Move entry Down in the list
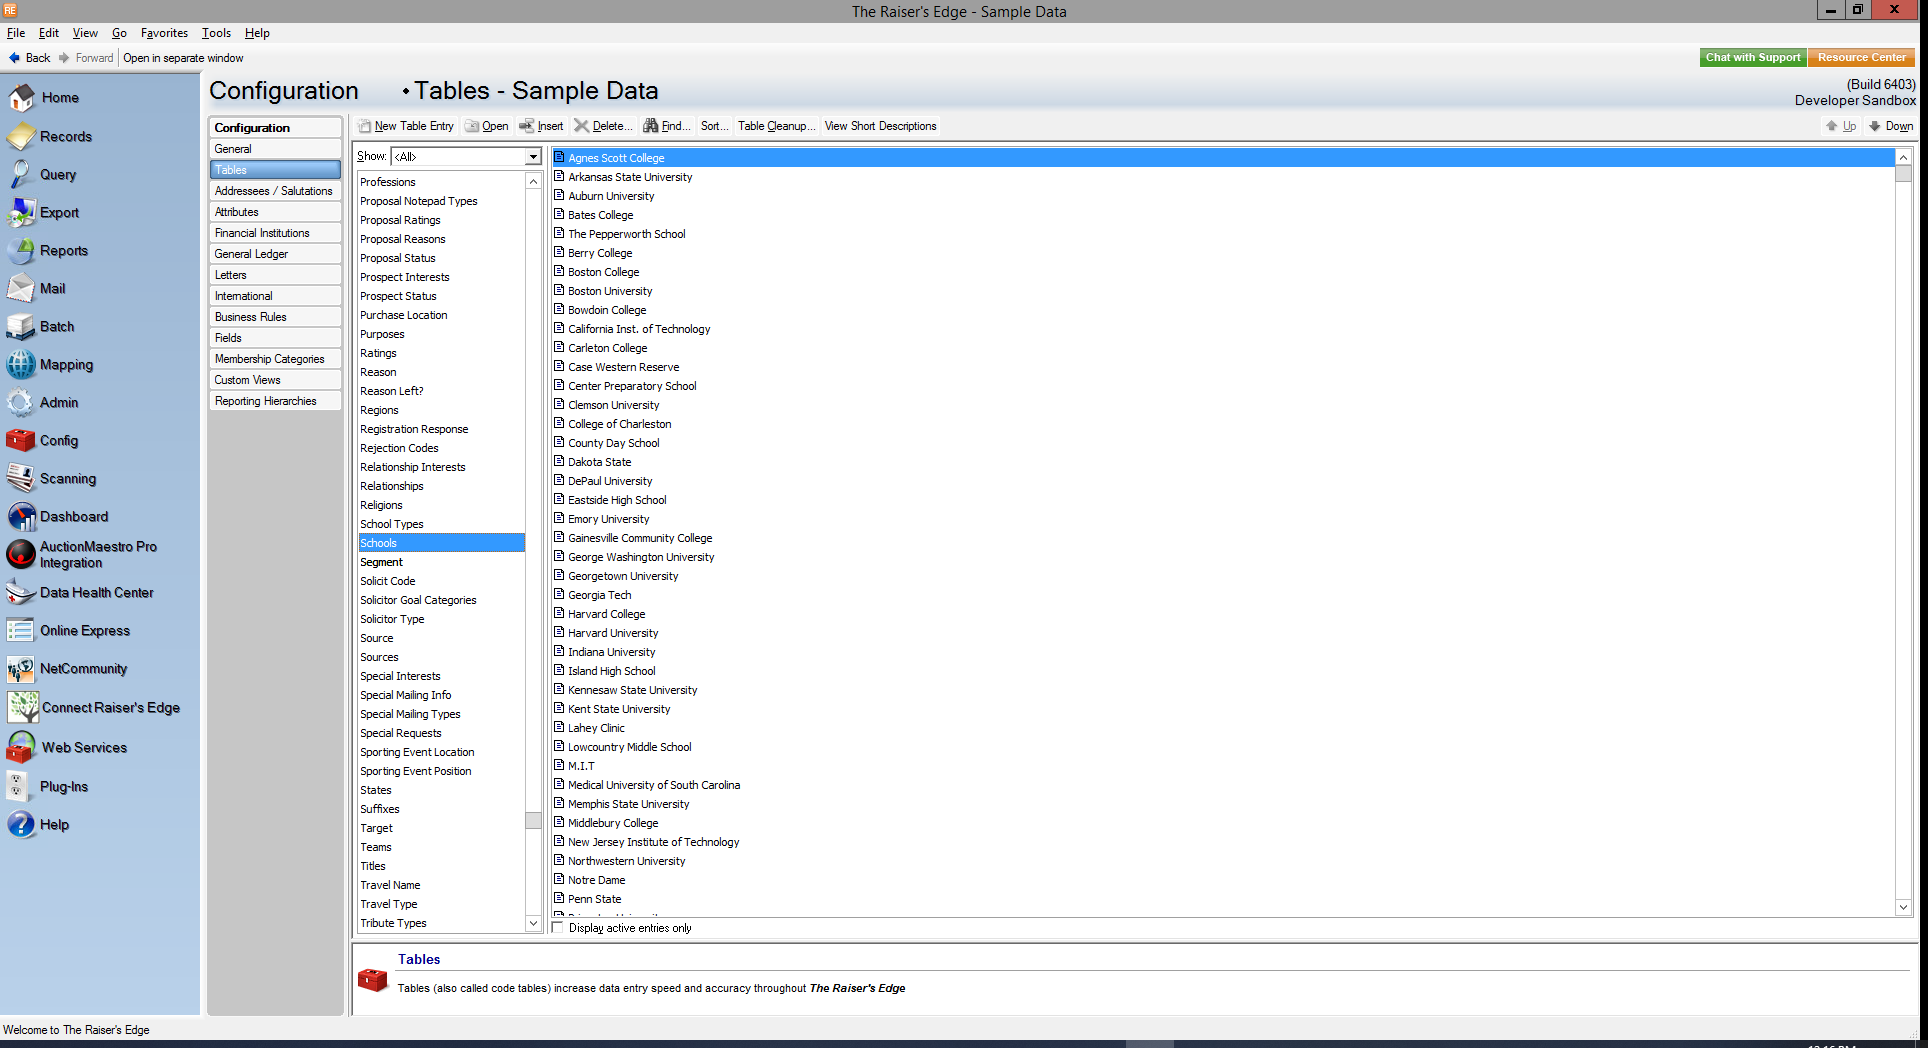This screenshot has height=1048, width=1928. pyautogui.click(x=1891, y=126)
